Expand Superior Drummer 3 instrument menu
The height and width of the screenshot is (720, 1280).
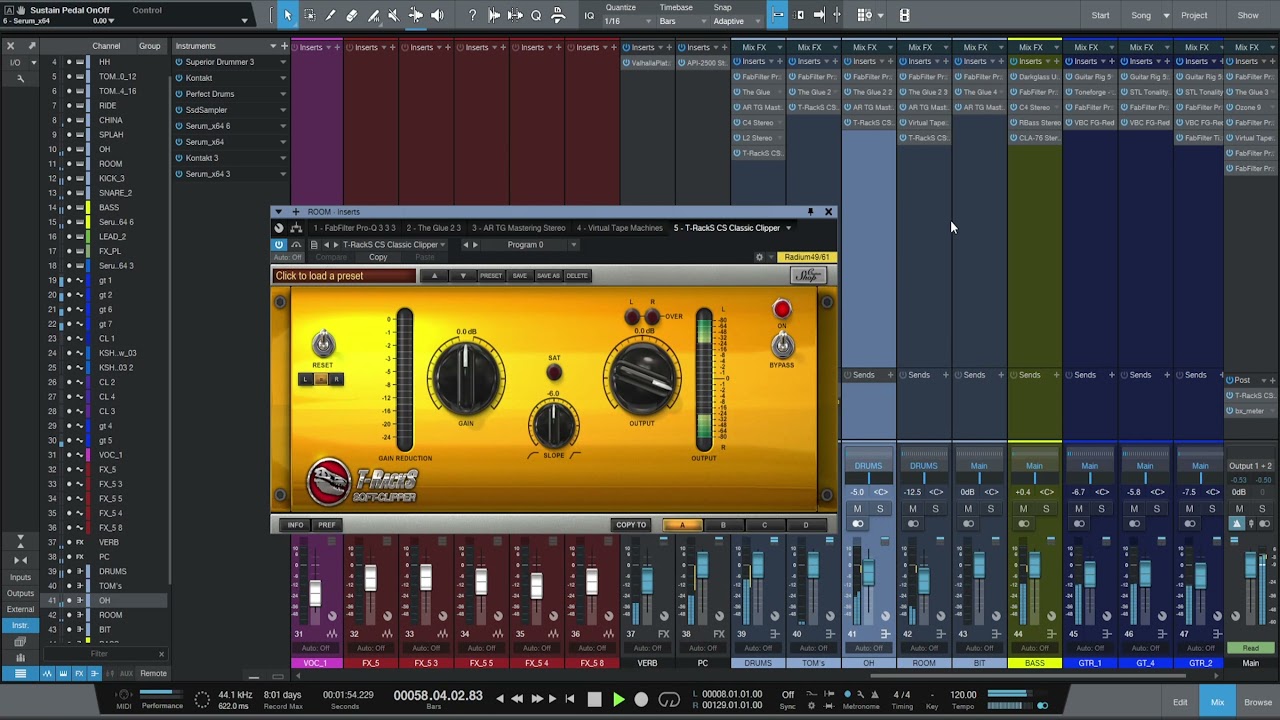click(283, 62)
